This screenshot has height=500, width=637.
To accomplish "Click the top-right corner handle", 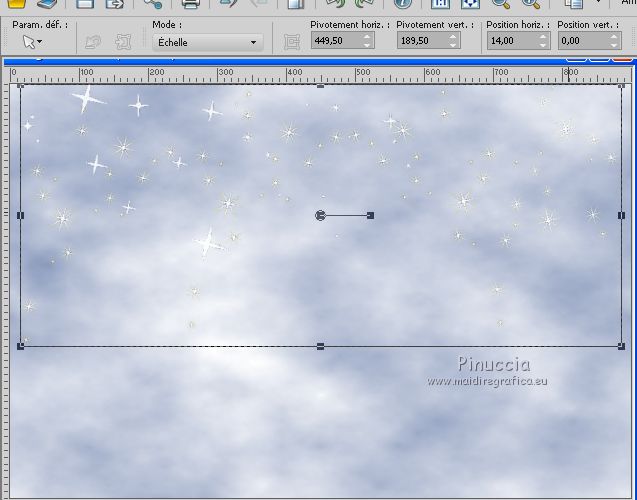I will pyautogui.click(x=621, y=86).
